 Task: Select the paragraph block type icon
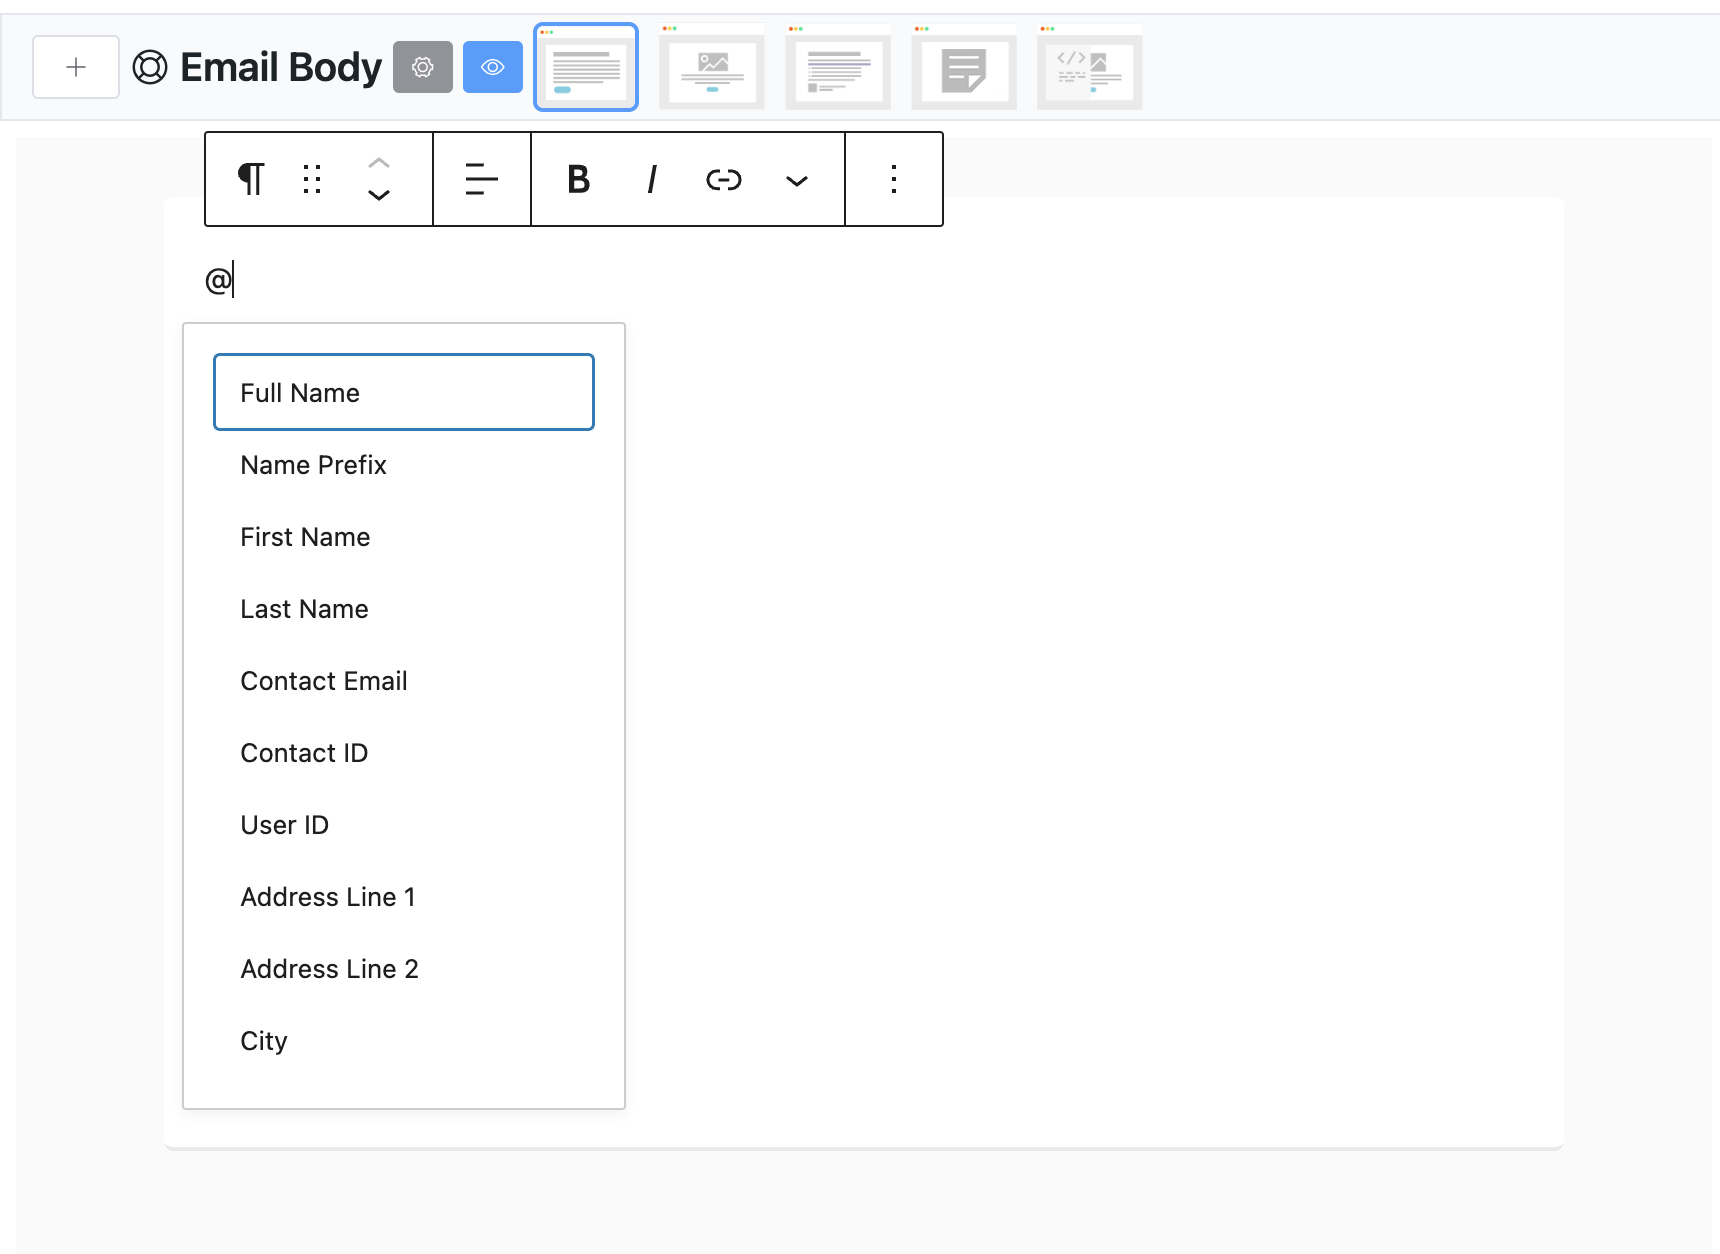point(250,180)
